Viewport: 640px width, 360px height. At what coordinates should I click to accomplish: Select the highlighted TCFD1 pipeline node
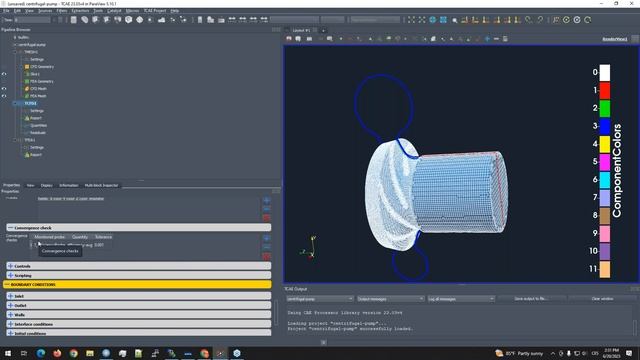pyautogui.click(x=31, y=104)
